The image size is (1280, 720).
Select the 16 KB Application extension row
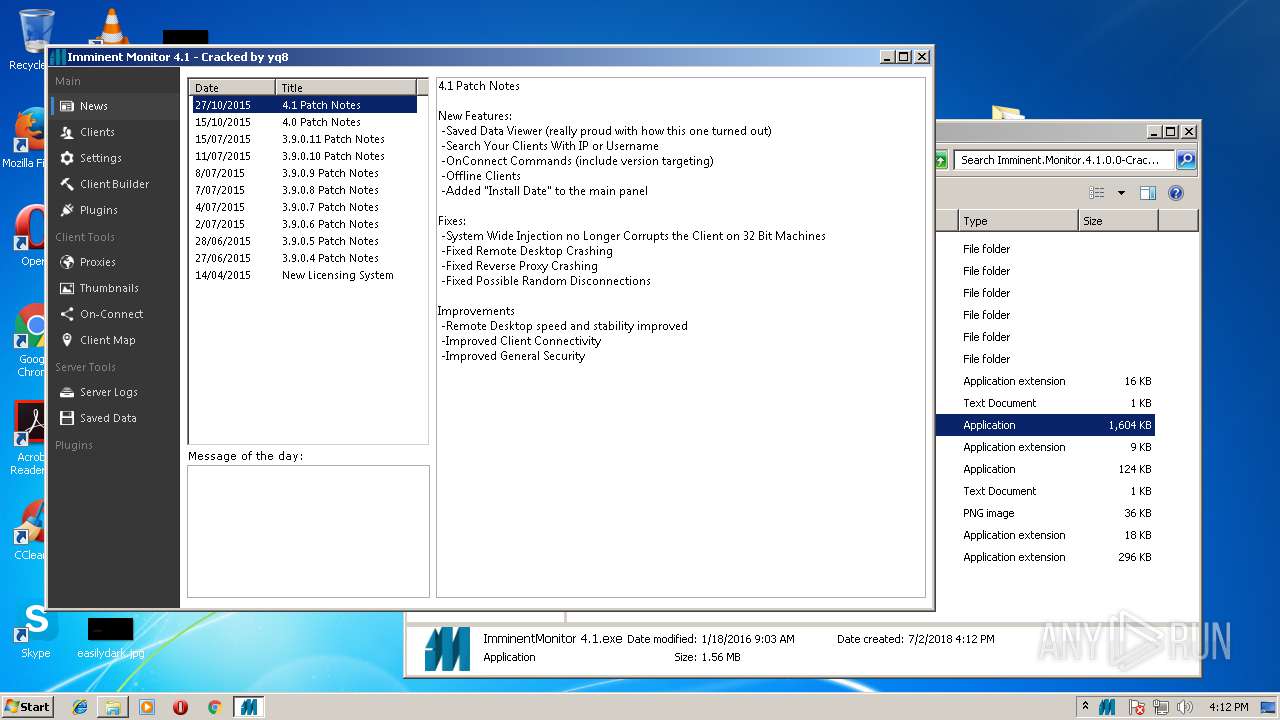click(1045, 381)
